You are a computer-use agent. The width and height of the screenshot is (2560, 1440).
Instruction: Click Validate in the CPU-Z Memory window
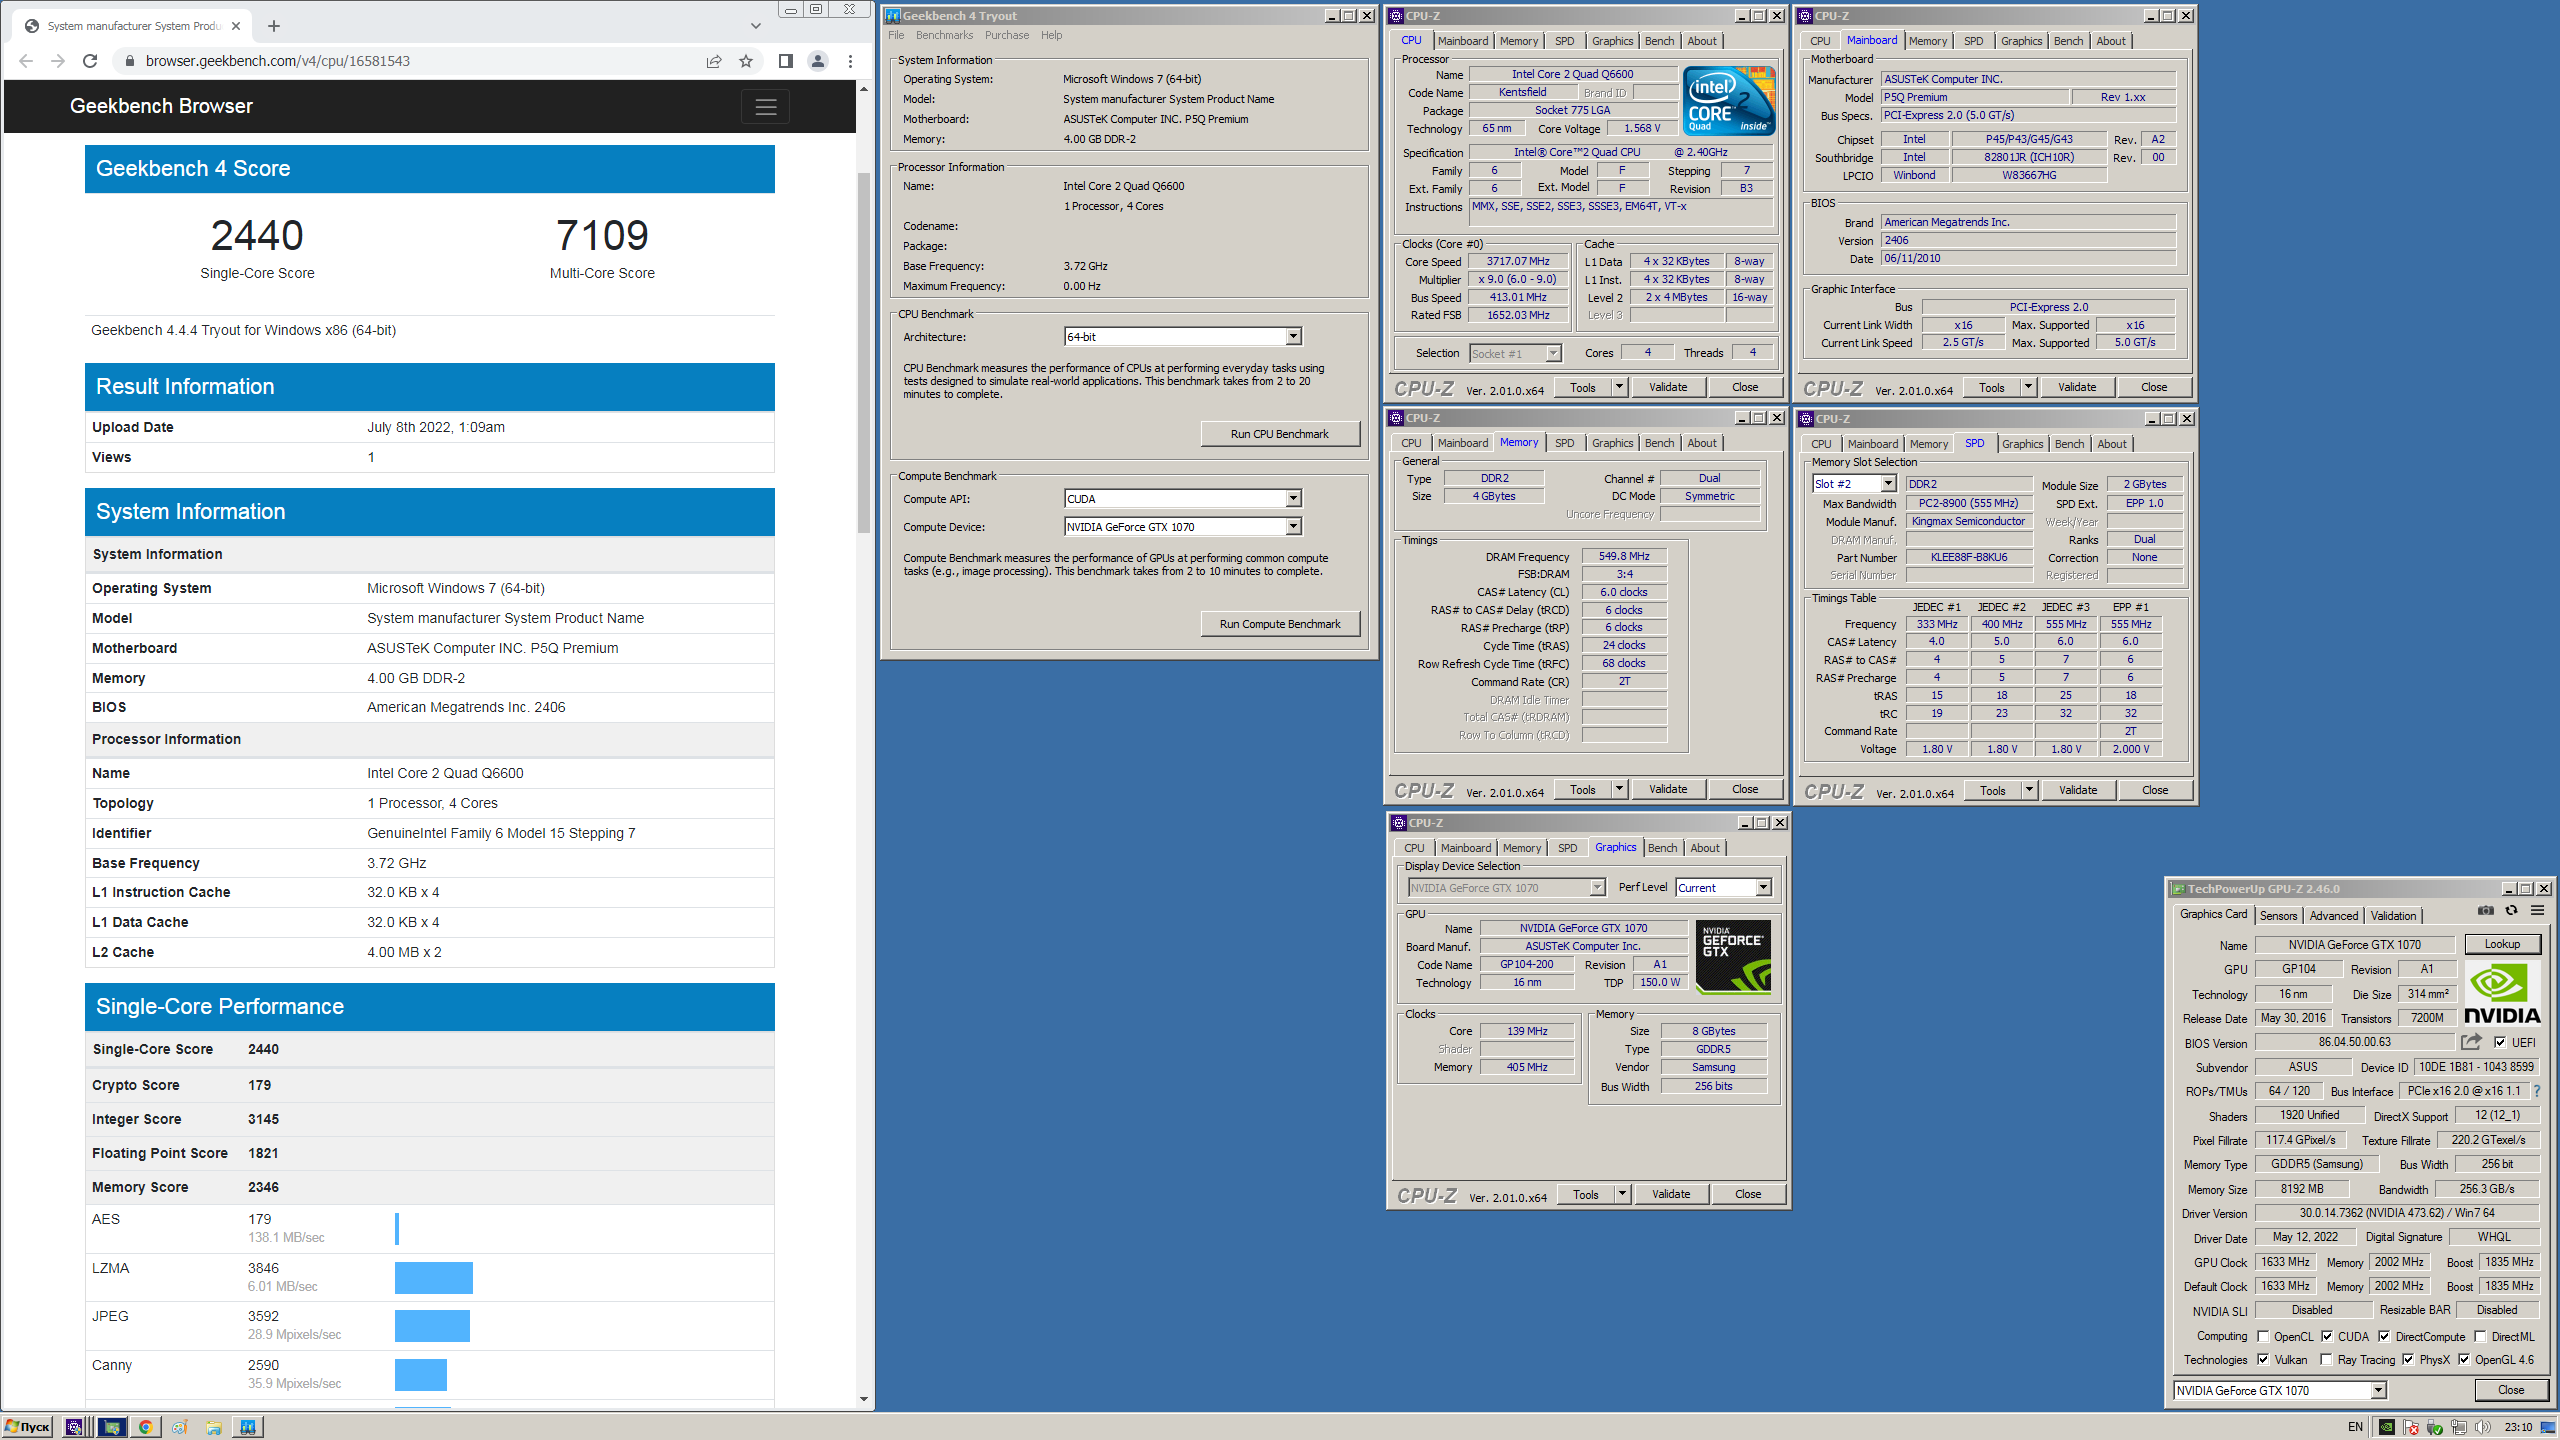click(x=1667, y=789)
